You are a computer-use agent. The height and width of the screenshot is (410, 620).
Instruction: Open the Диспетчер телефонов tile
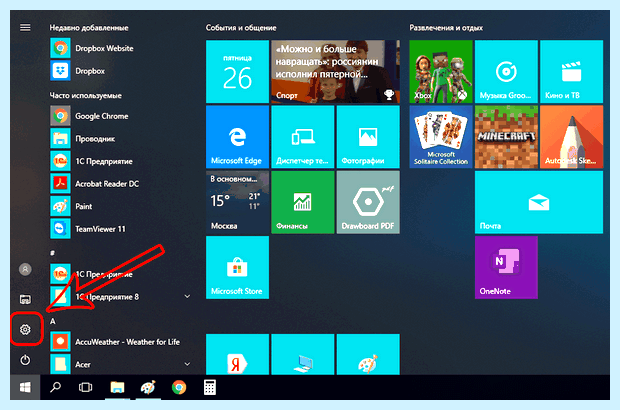pyautogui.click(x=302, y=137)
